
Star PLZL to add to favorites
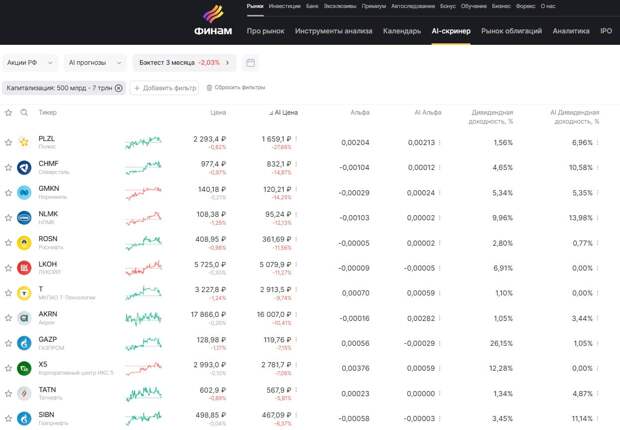click(8, 142)
